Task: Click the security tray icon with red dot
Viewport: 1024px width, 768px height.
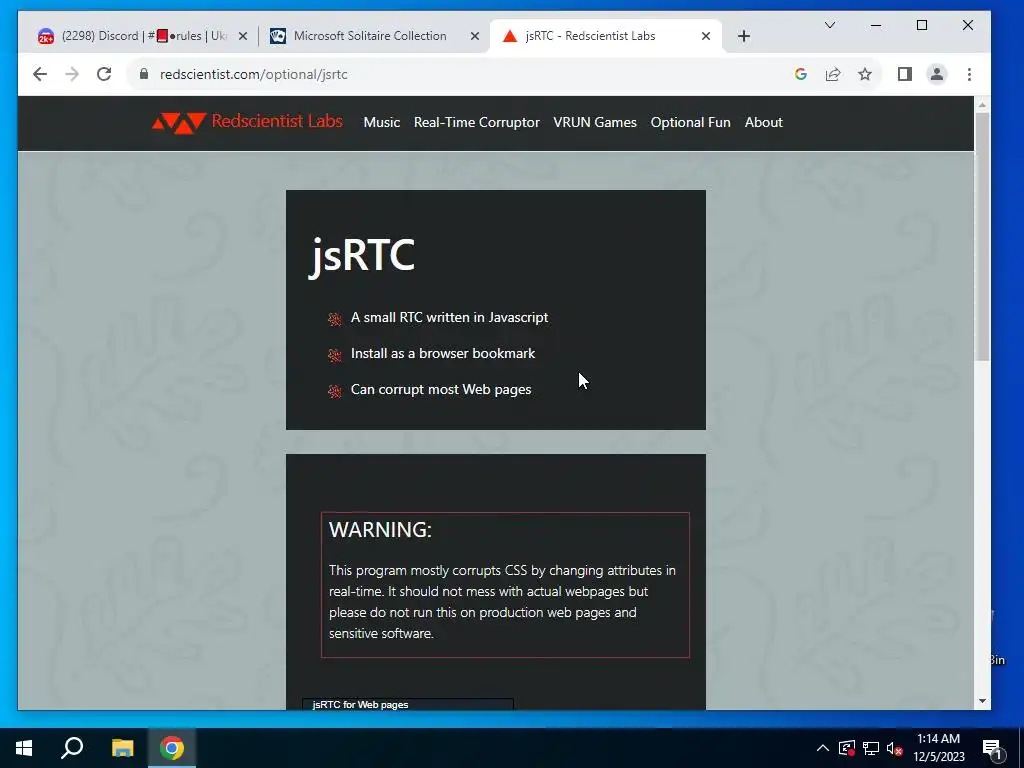Action: 847,748
